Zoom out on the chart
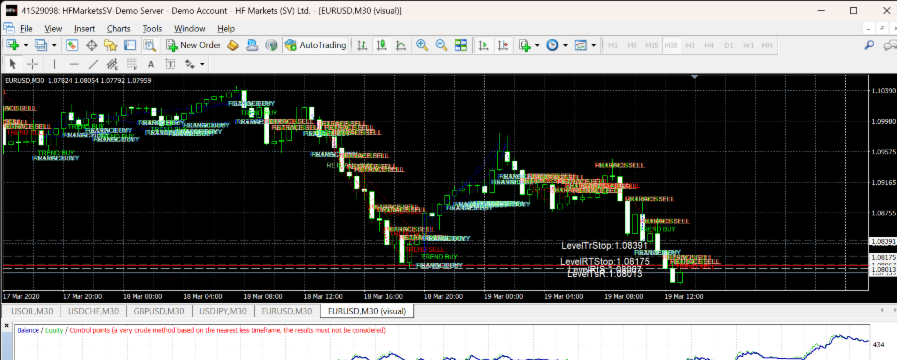 (441, 45)
